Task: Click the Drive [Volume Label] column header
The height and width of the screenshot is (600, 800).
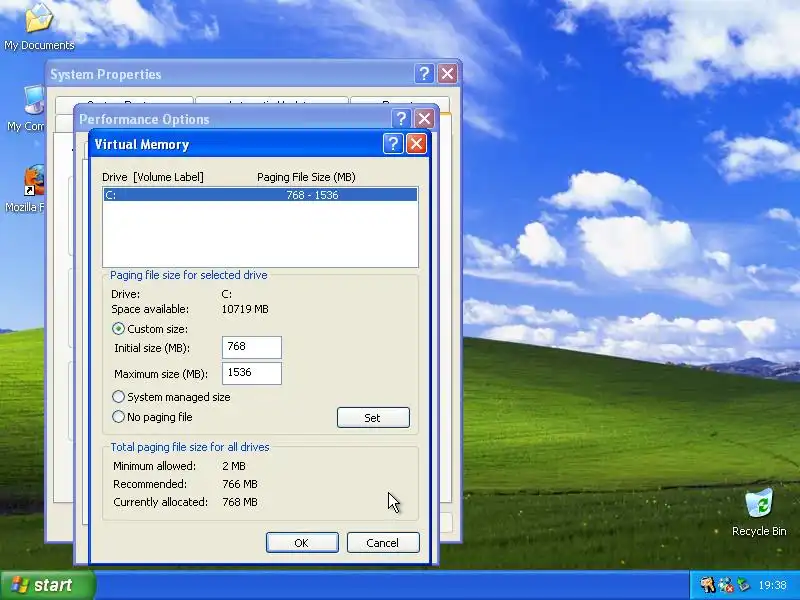Action: click(x=153, y=177)
